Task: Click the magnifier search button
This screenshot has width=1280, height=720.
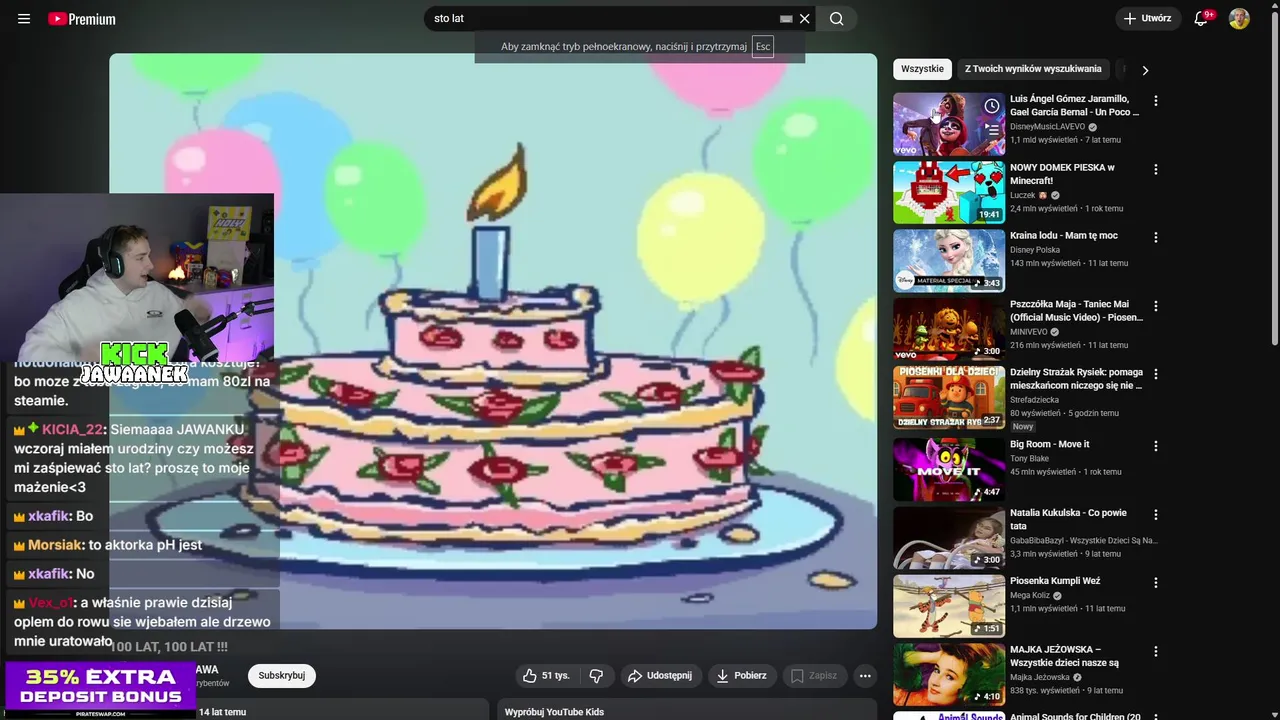Action: [837, 19]
